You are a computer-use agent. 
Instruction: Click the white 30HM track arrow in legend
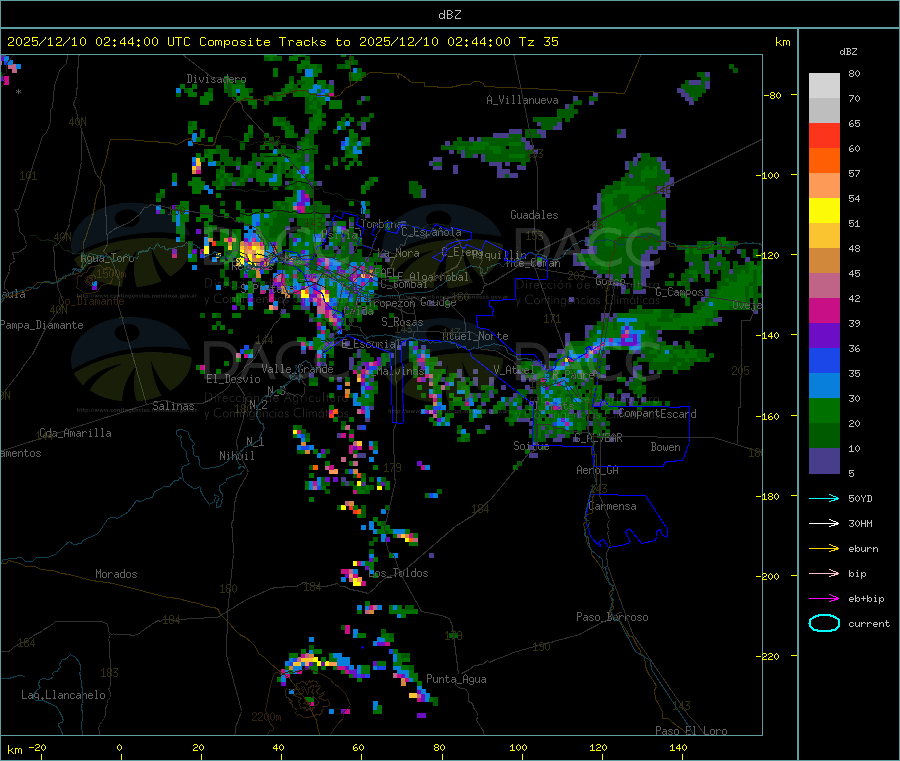point(824,523)
